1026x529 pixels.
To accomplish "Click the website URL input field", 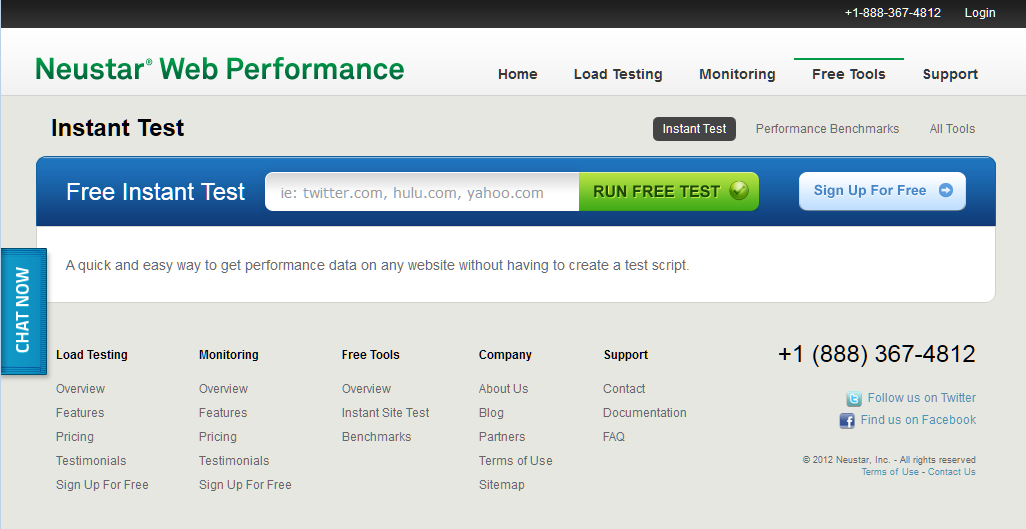I will (422, 192).
